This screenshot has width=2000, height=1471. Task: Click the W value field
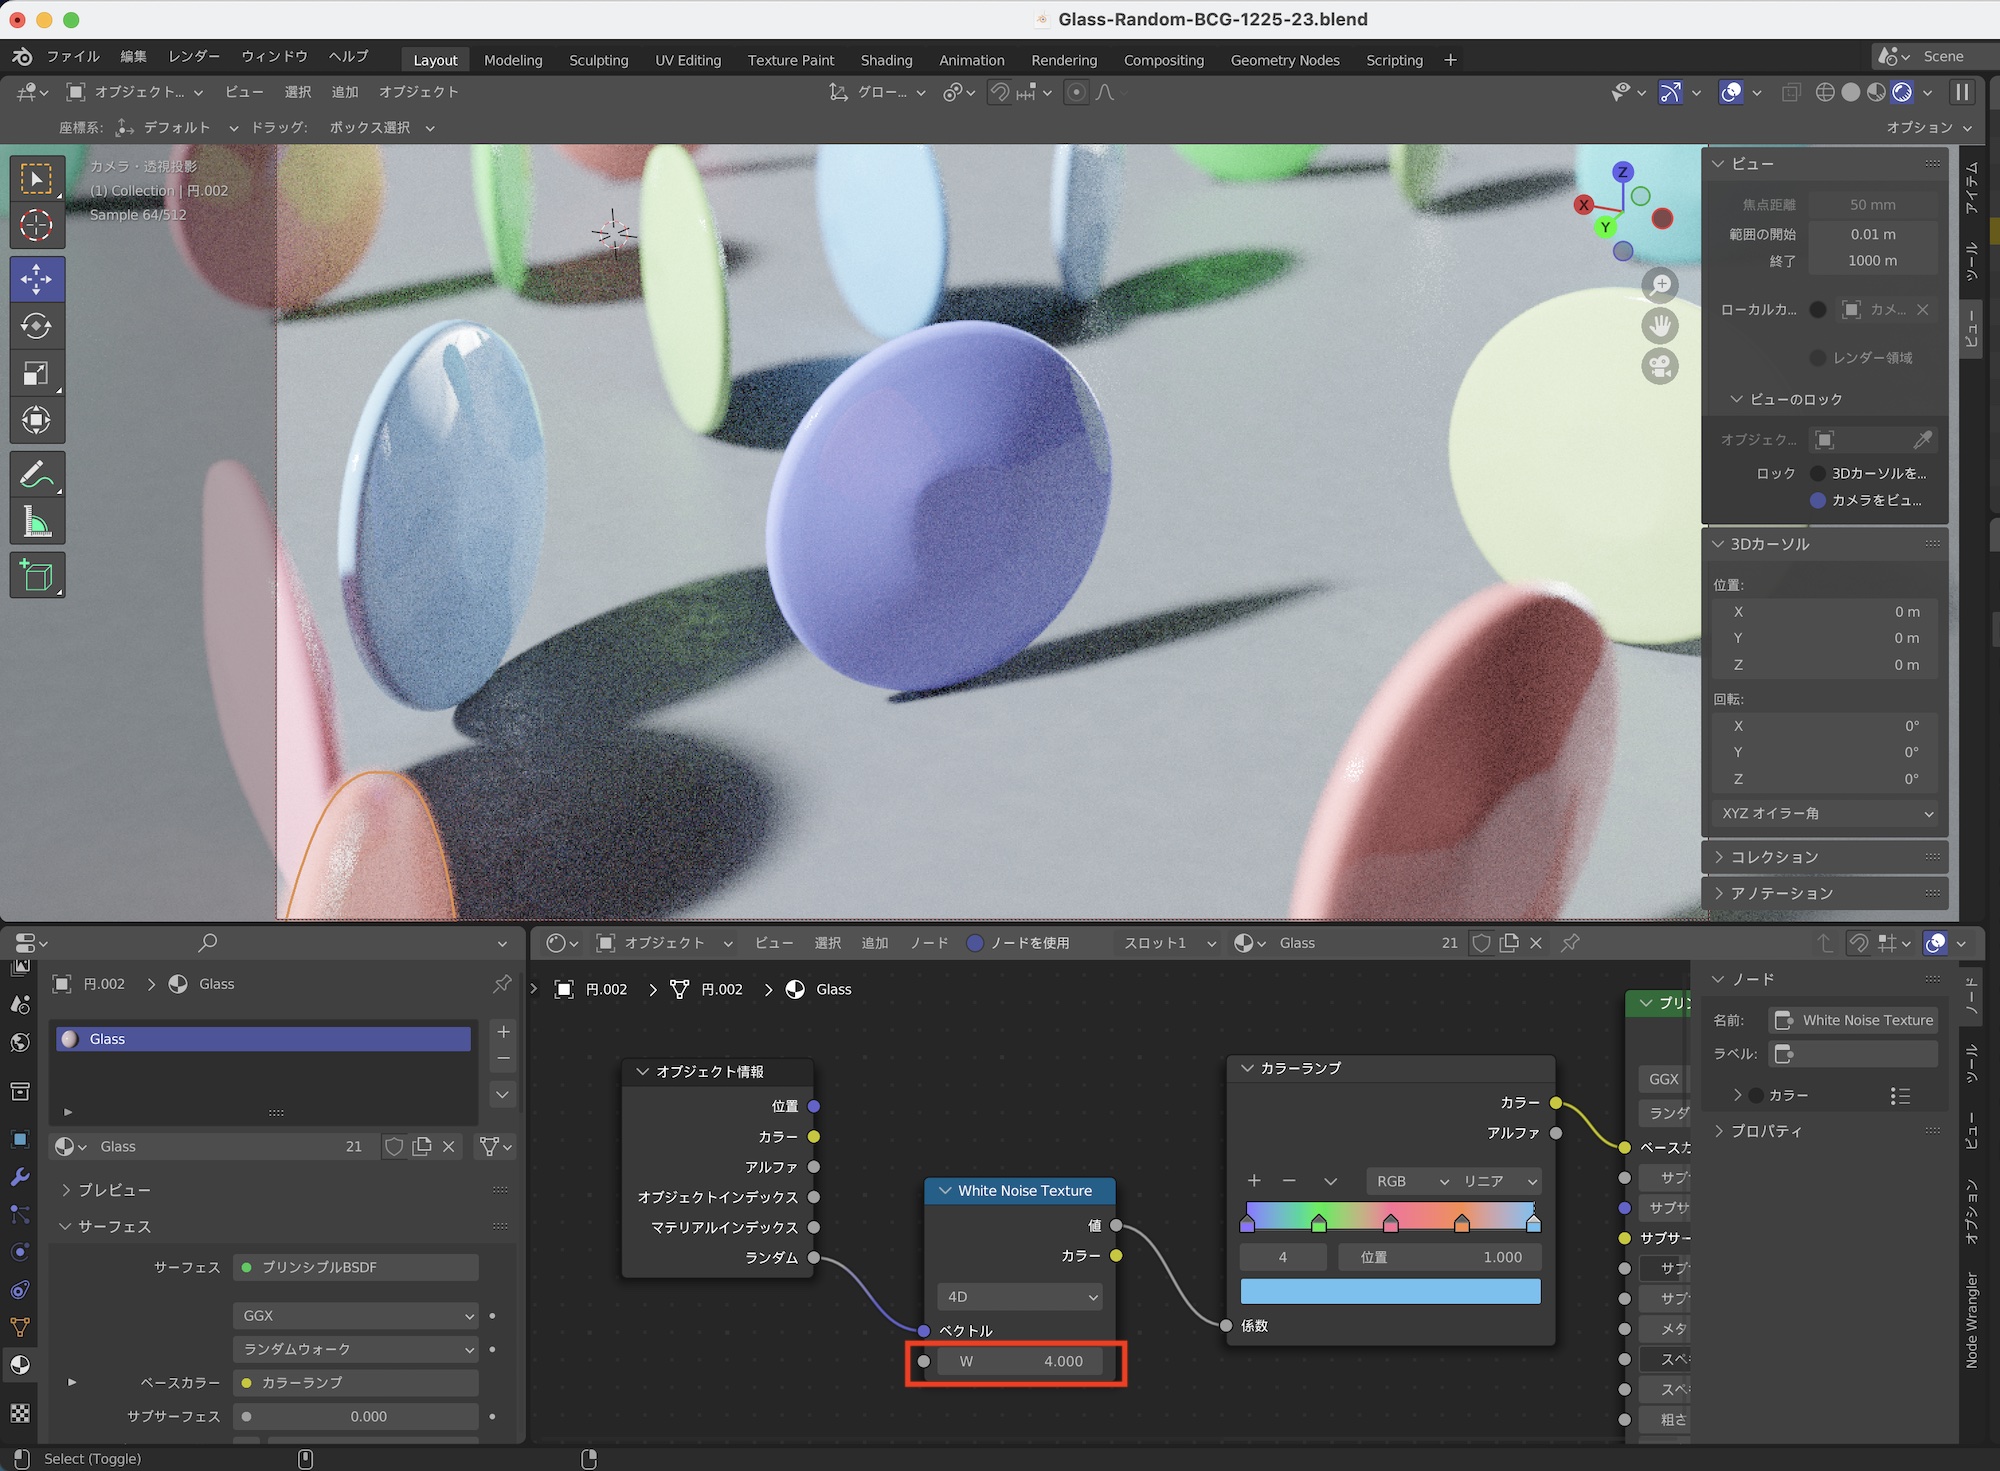point(1019,1361)
